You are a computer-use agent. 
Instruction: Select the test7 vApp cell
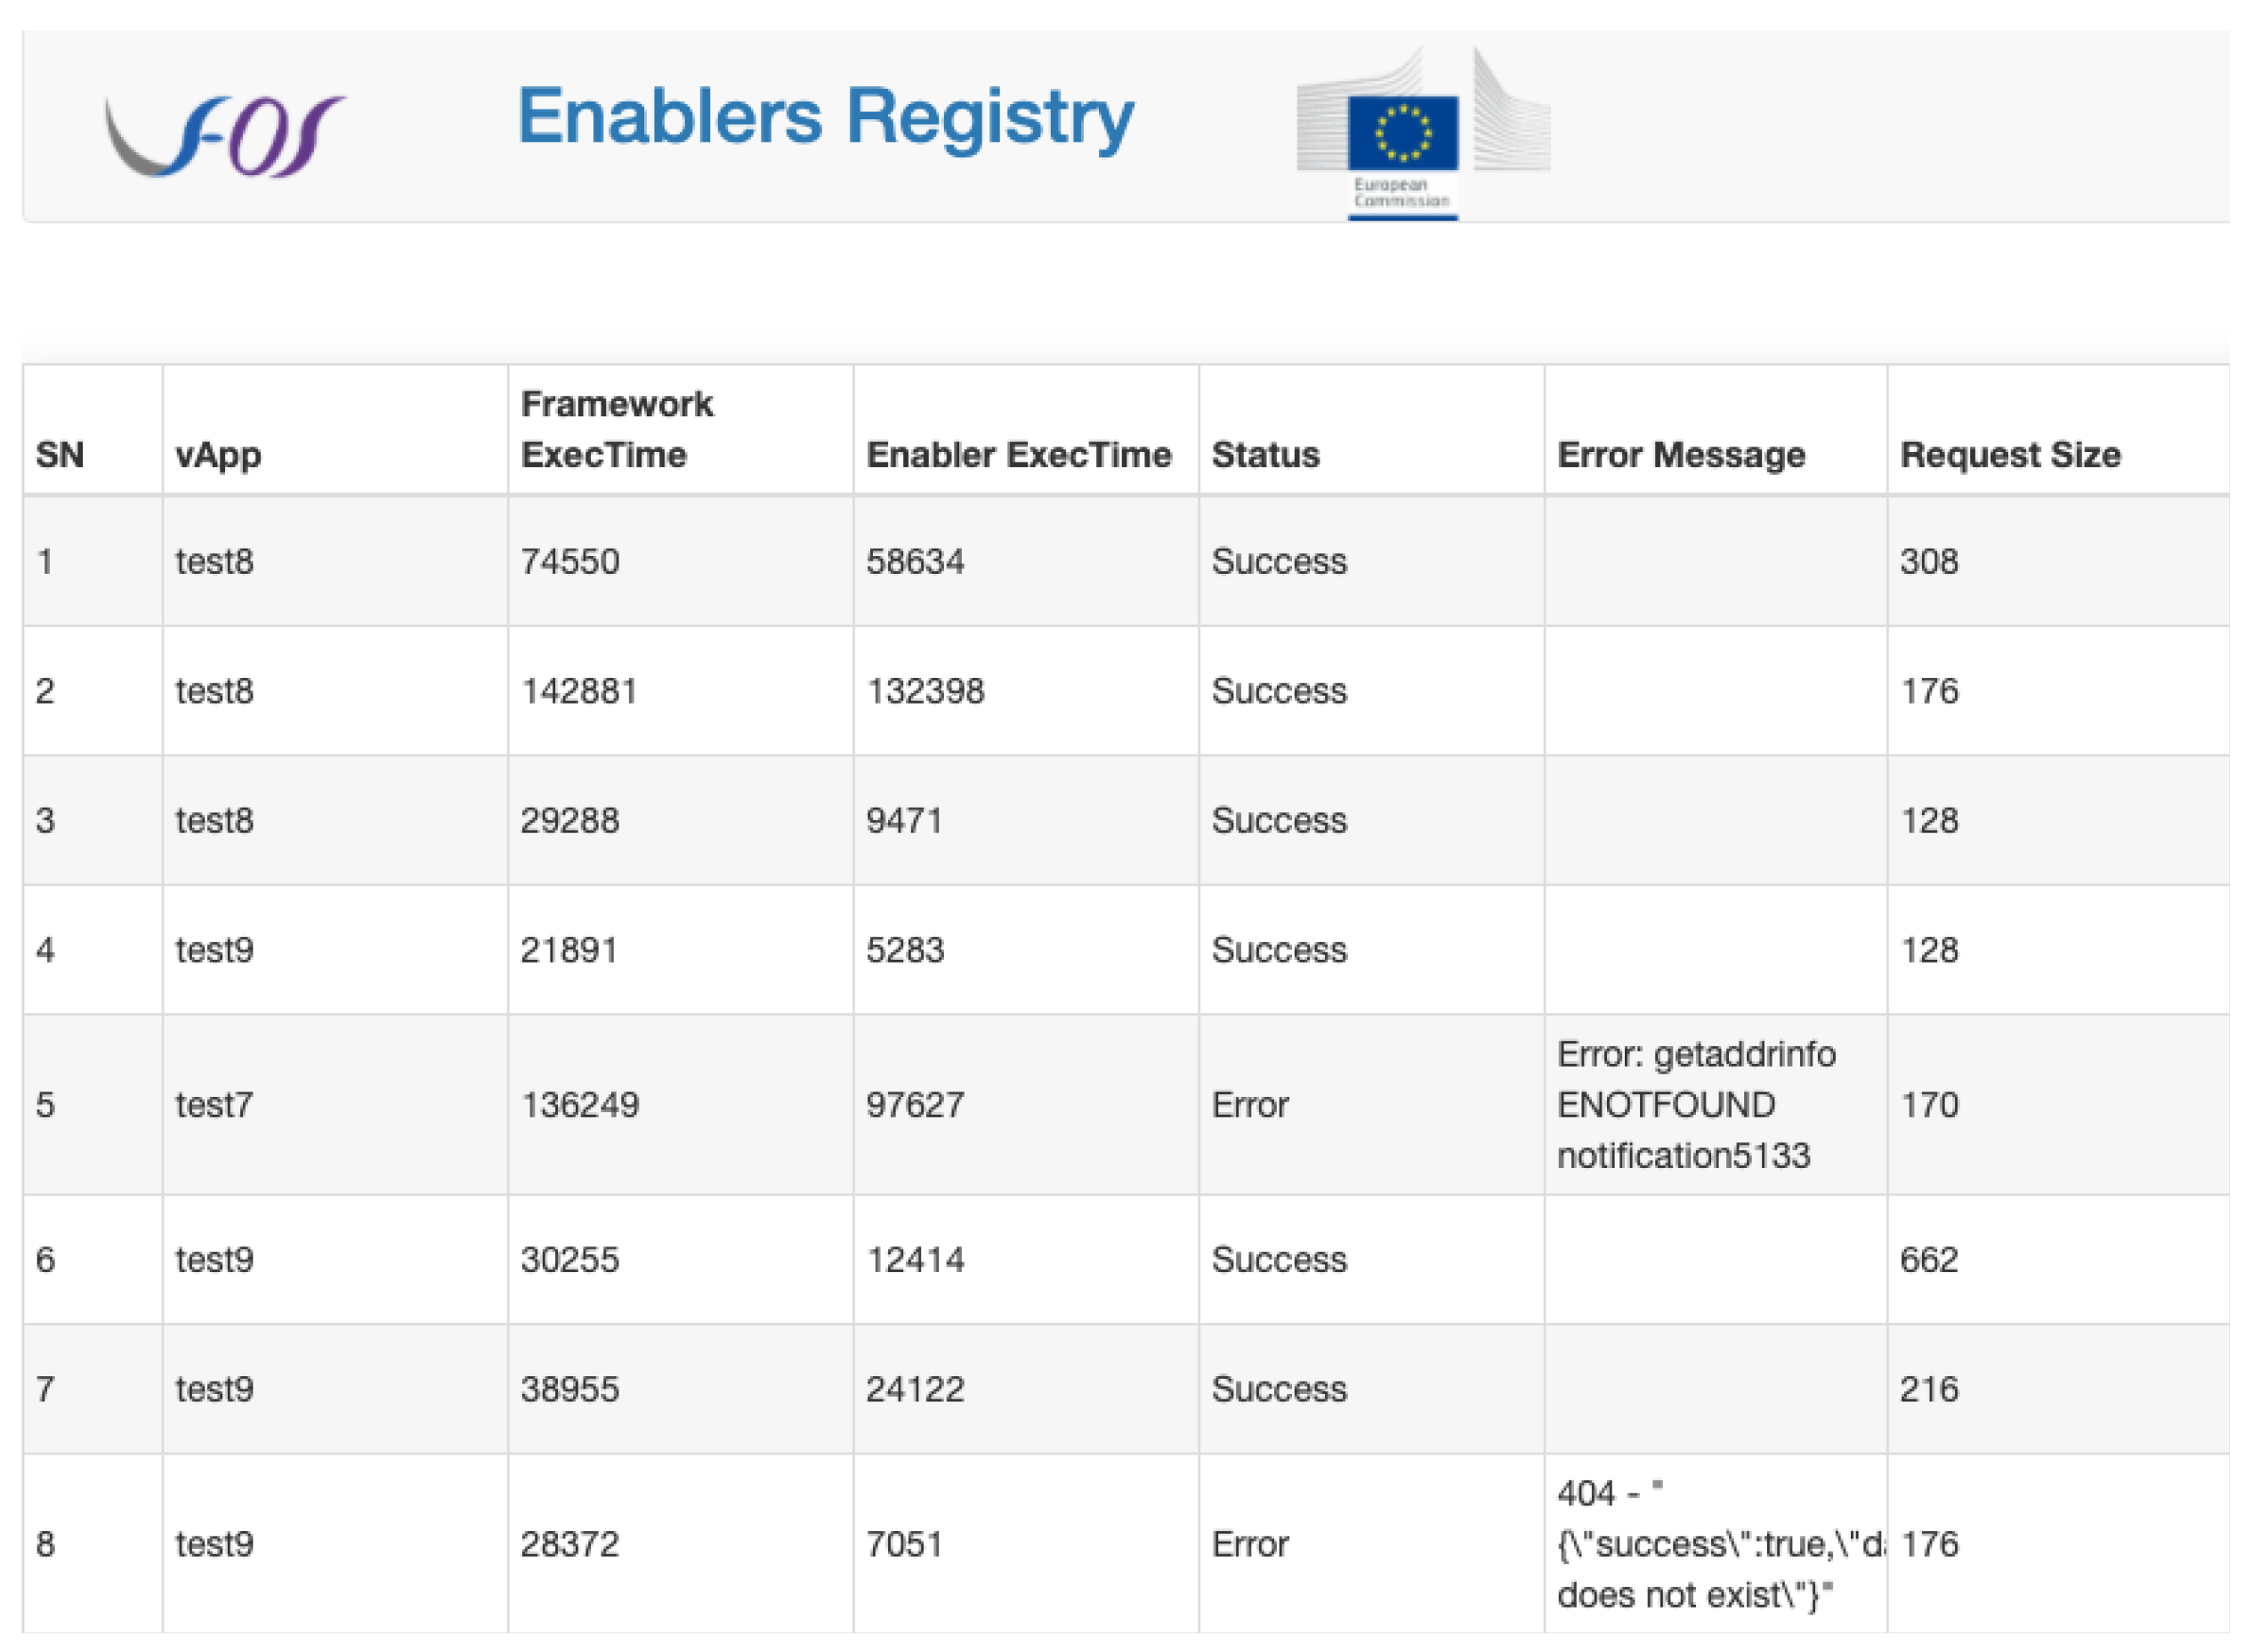[x=214, y=1105]
